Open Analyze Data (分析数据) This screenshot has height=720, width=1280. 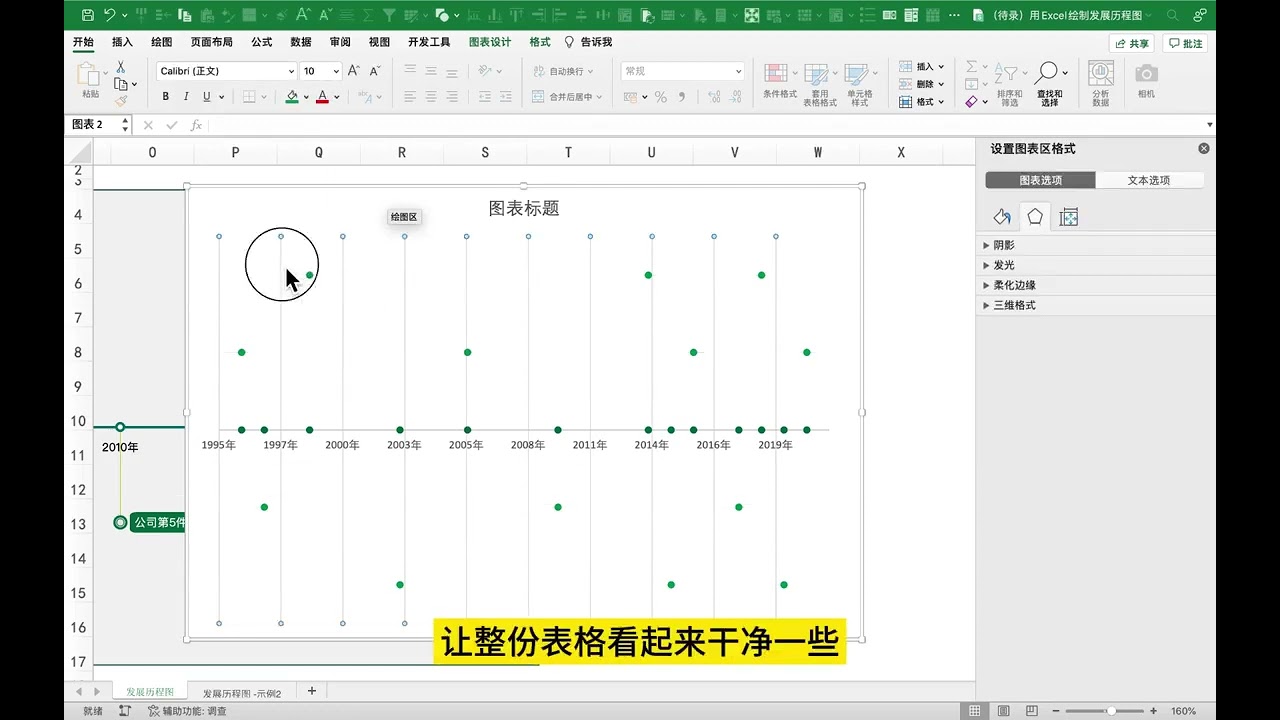pos(1101,84)
